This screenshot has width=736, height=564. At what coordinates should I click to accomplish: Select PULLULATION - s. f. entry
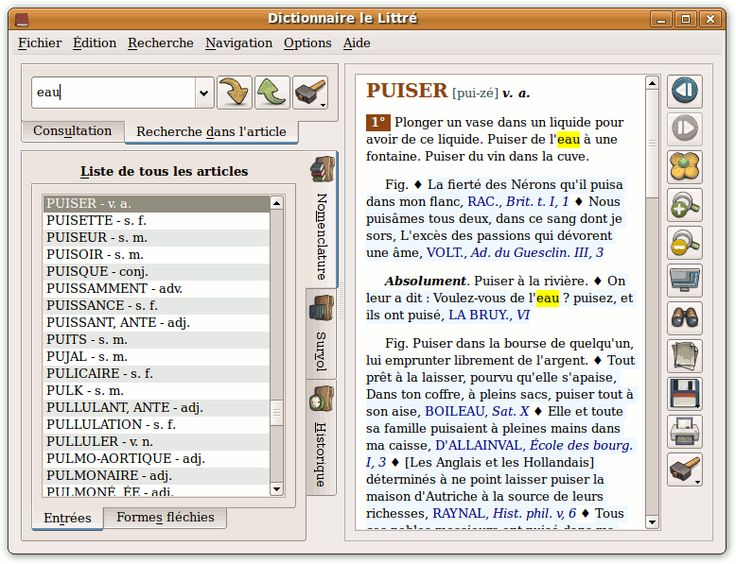click(156, 424)
